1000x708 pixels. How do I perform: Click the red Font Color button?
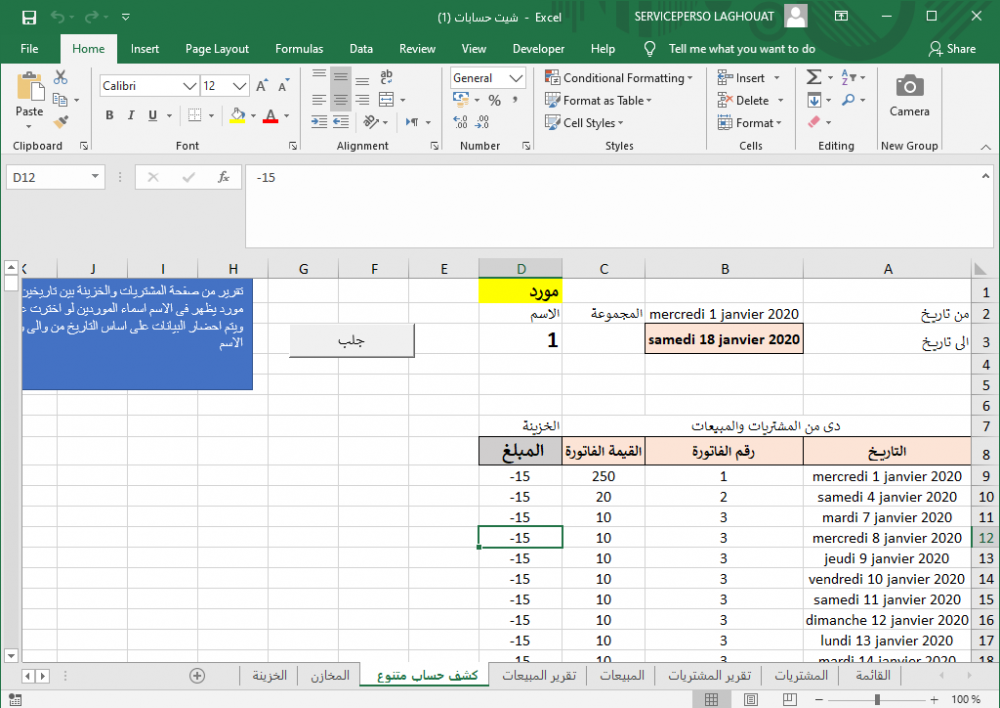[270, 115]
